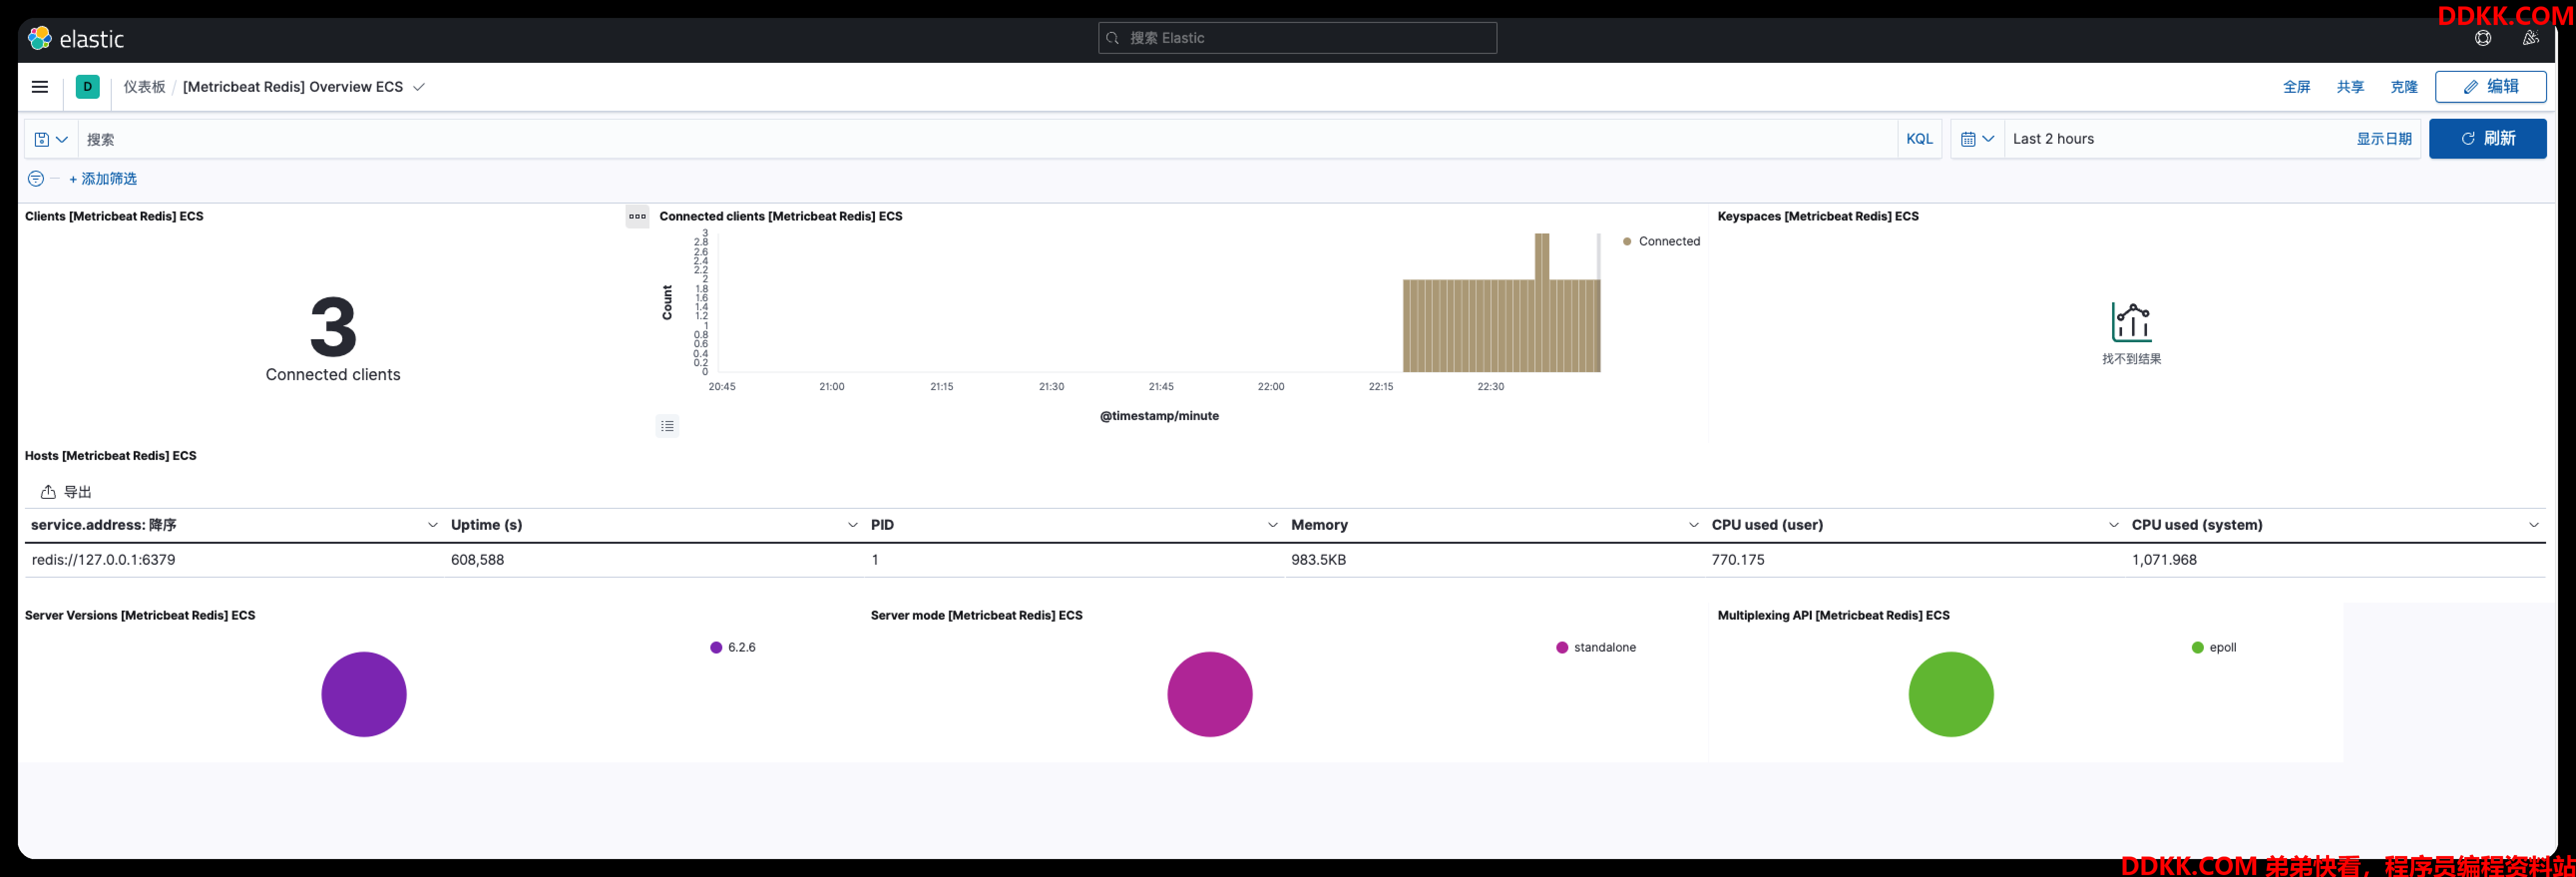This screenshot has height=877, width=2576.
Task: Open the saved query disk menu
Action: tap(51, 139)
